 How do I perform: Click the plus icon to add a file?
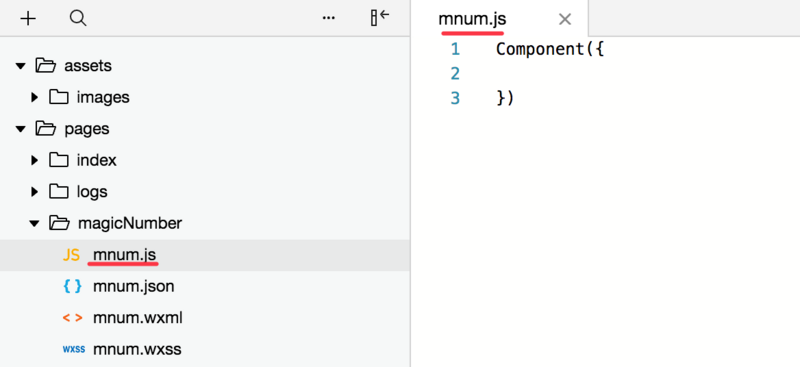tap(28, 19)
